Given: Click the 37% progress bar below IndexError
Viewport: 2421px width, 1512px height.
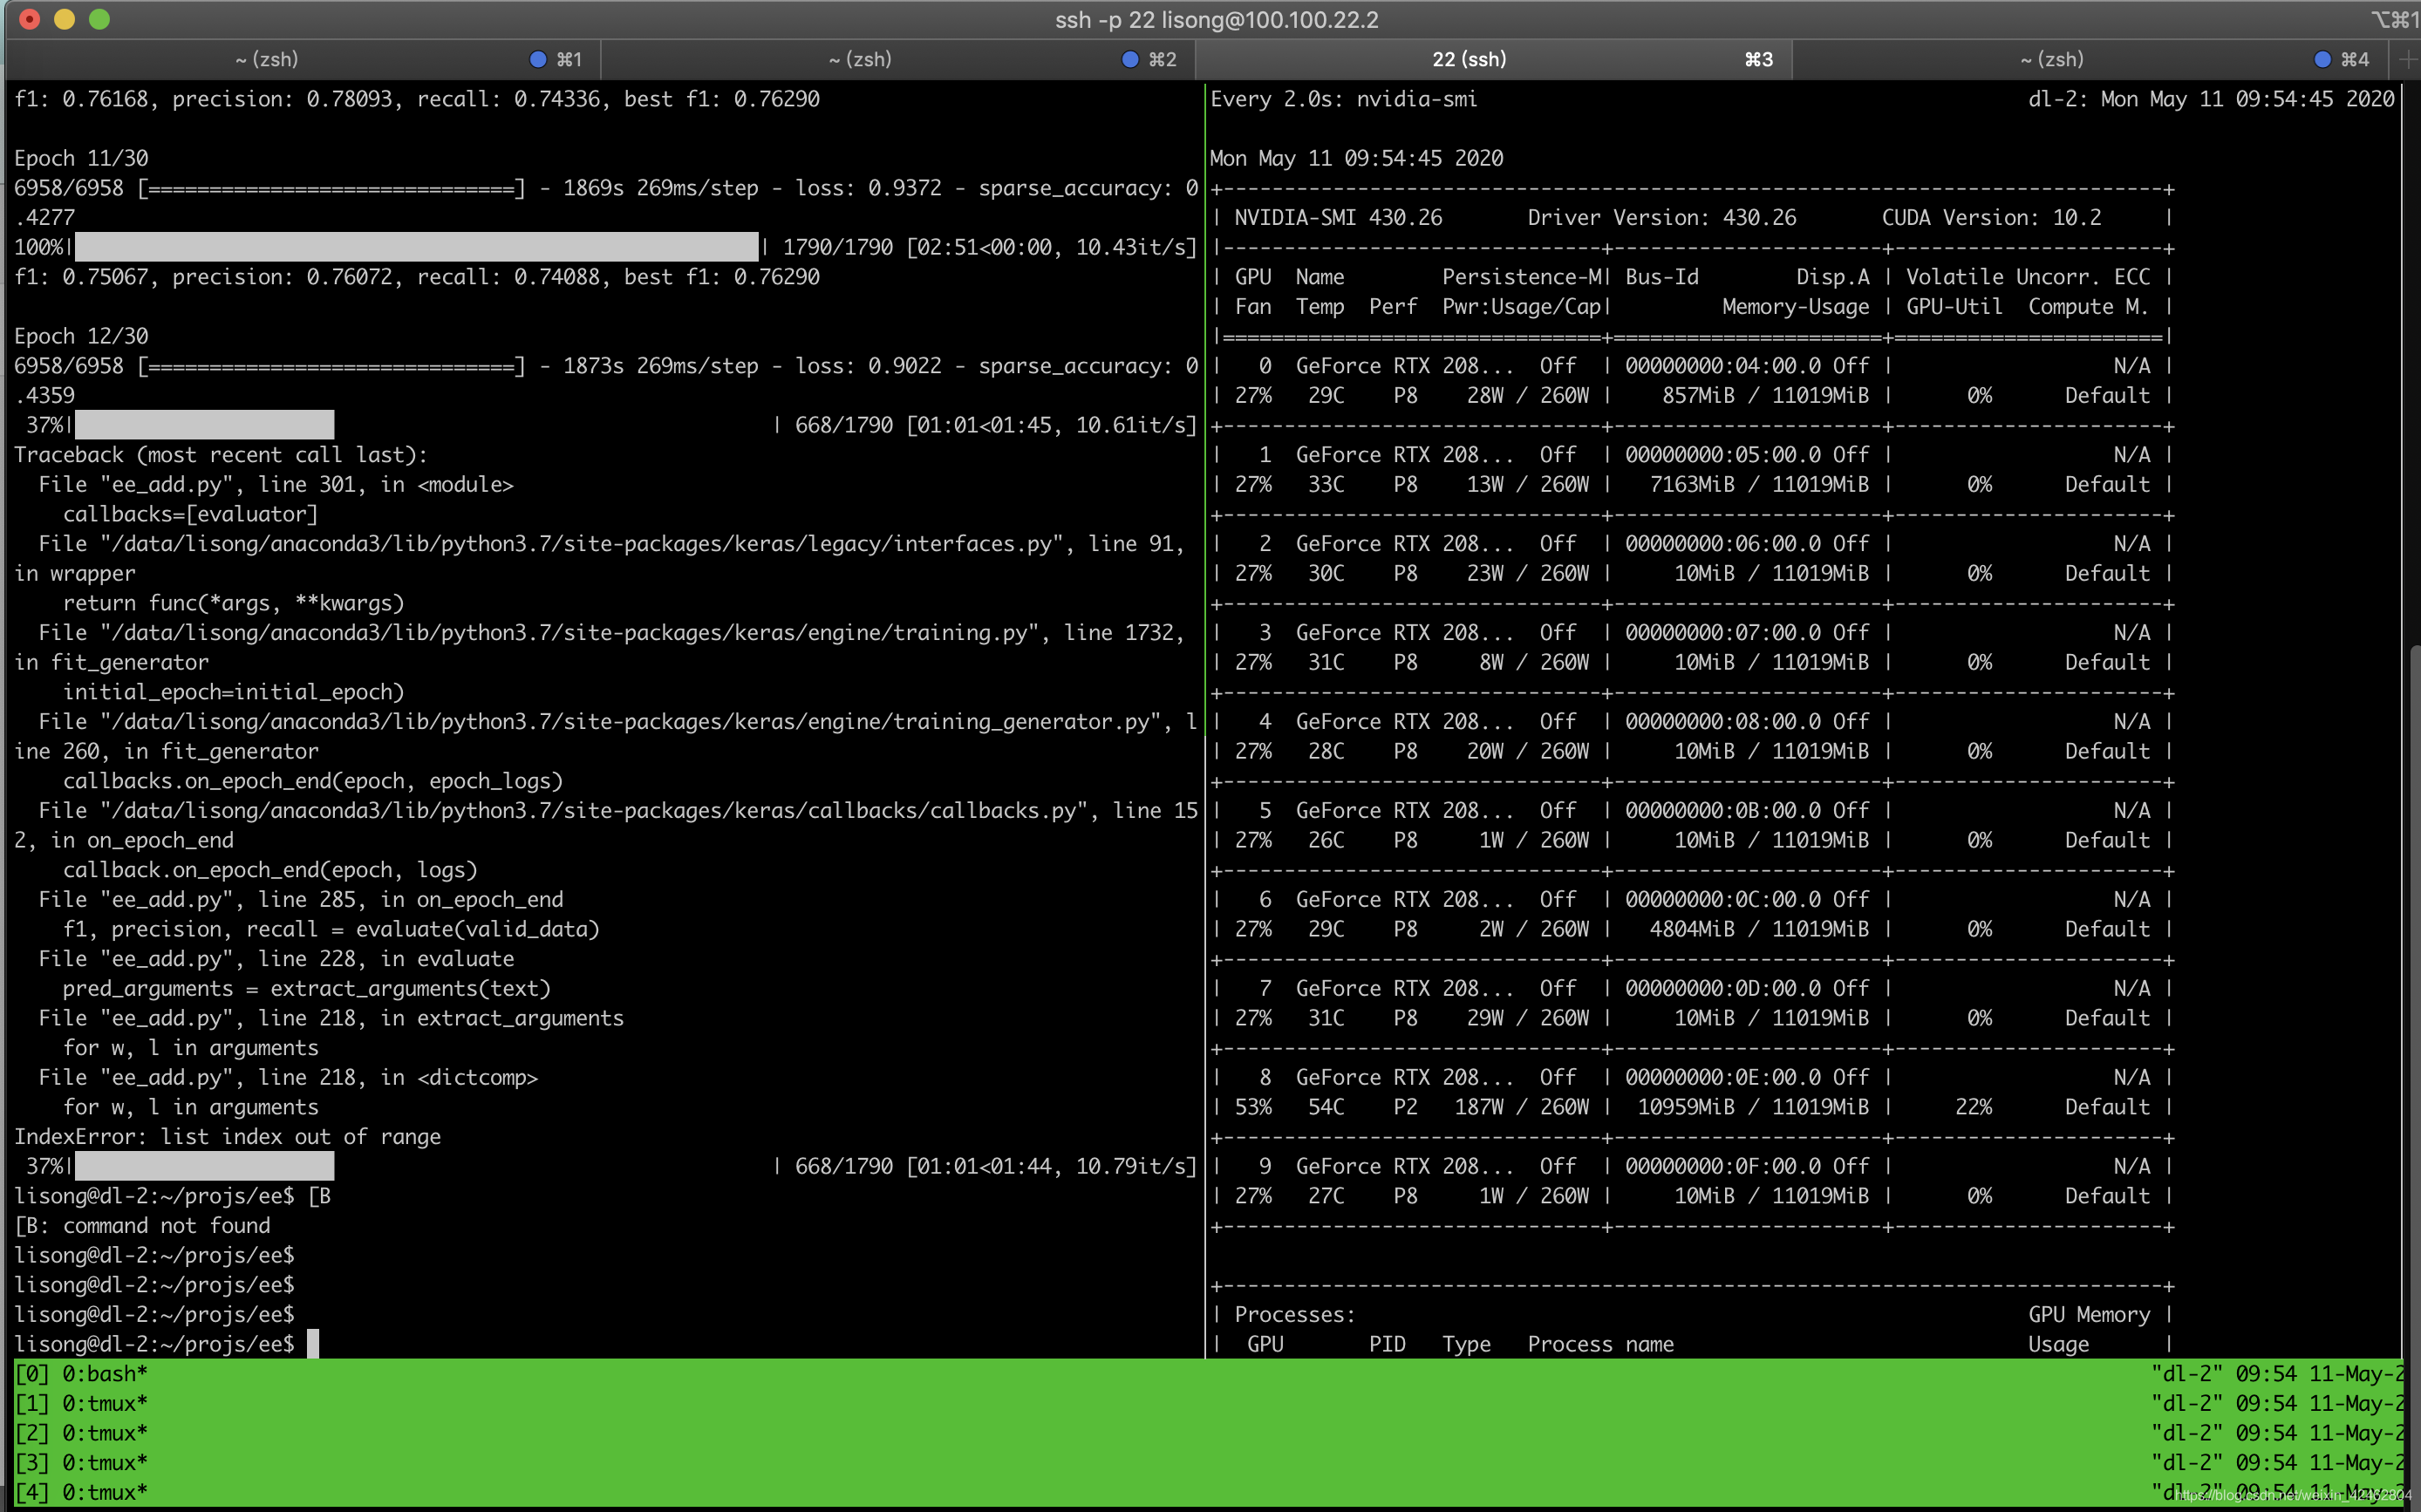Looking at the screenshot, I should click(x=204, y=1166).
